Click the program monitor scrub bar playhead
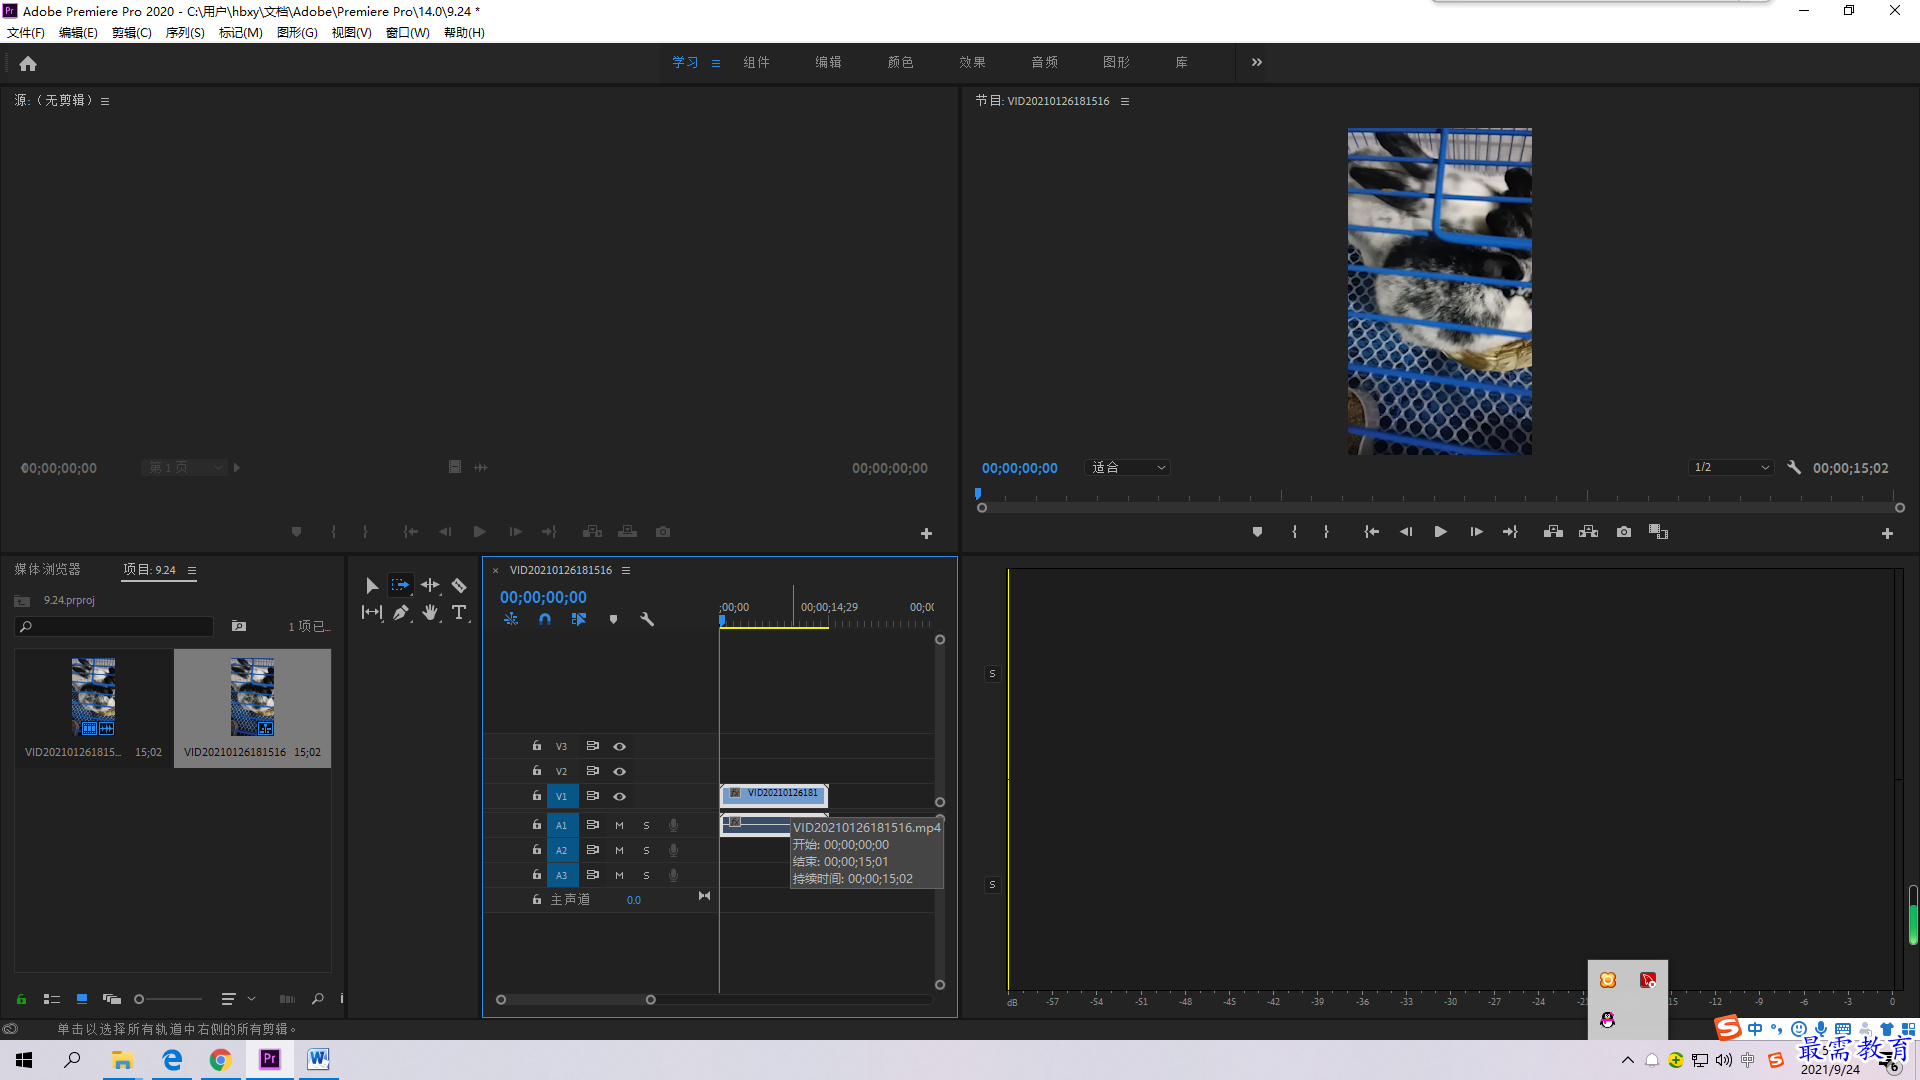The image size is (1920, 1080). point(978,493)
